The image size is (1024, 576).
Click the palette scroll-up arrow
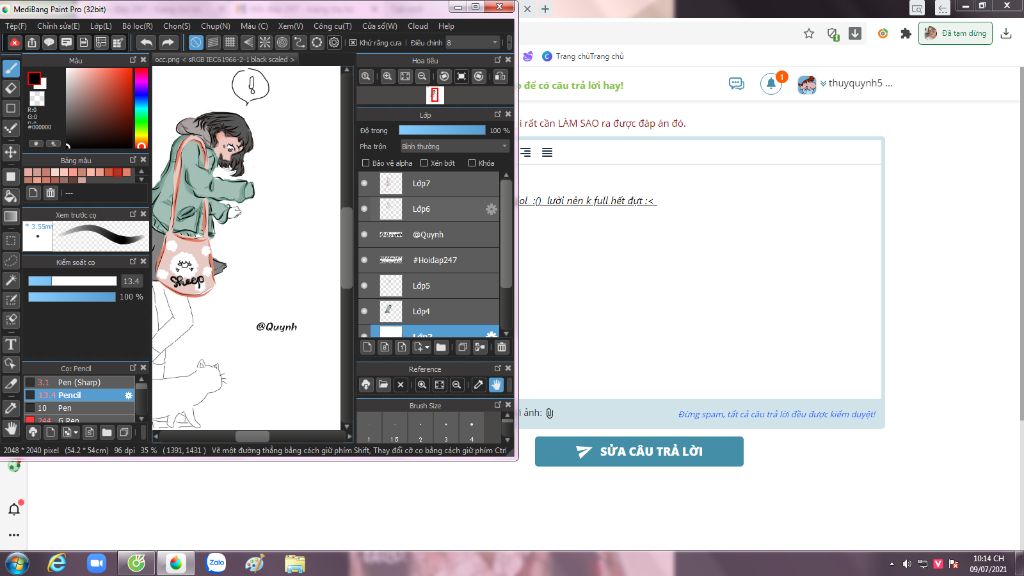pyautogui.click(x=142, y=172)
